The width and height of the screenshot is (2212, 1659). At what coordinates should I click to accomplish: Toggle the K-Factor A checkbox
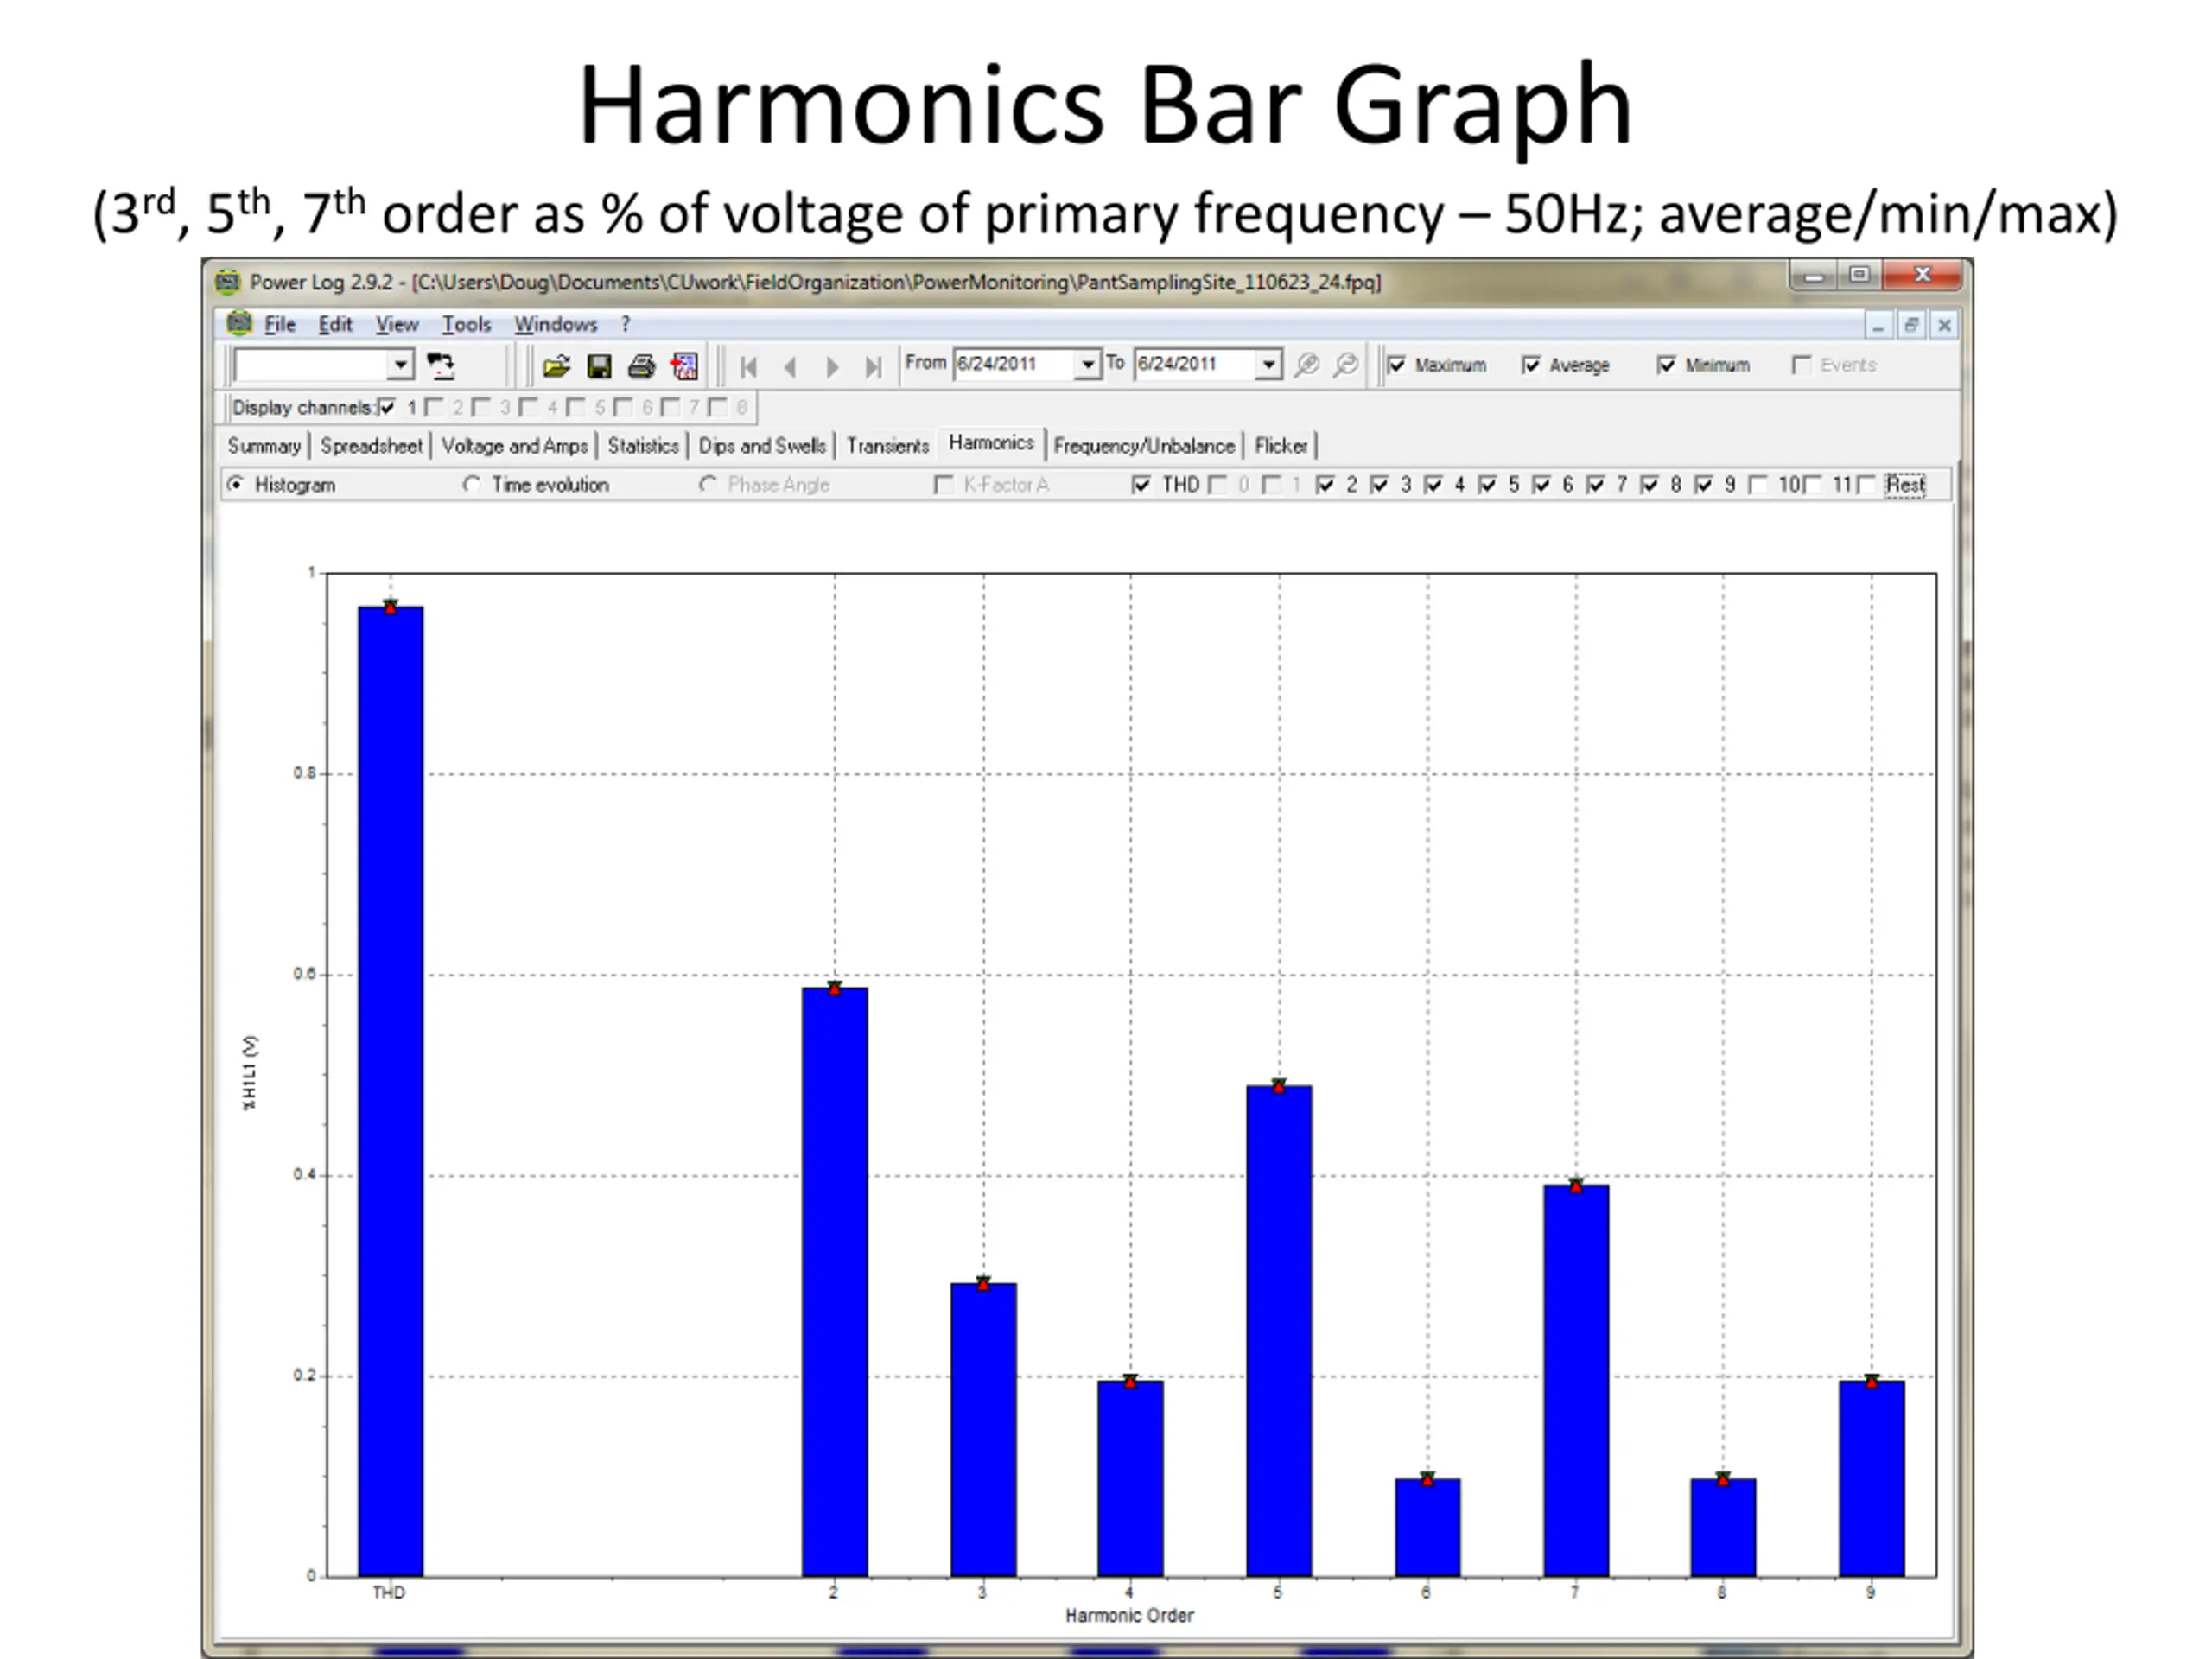point(942,485)
